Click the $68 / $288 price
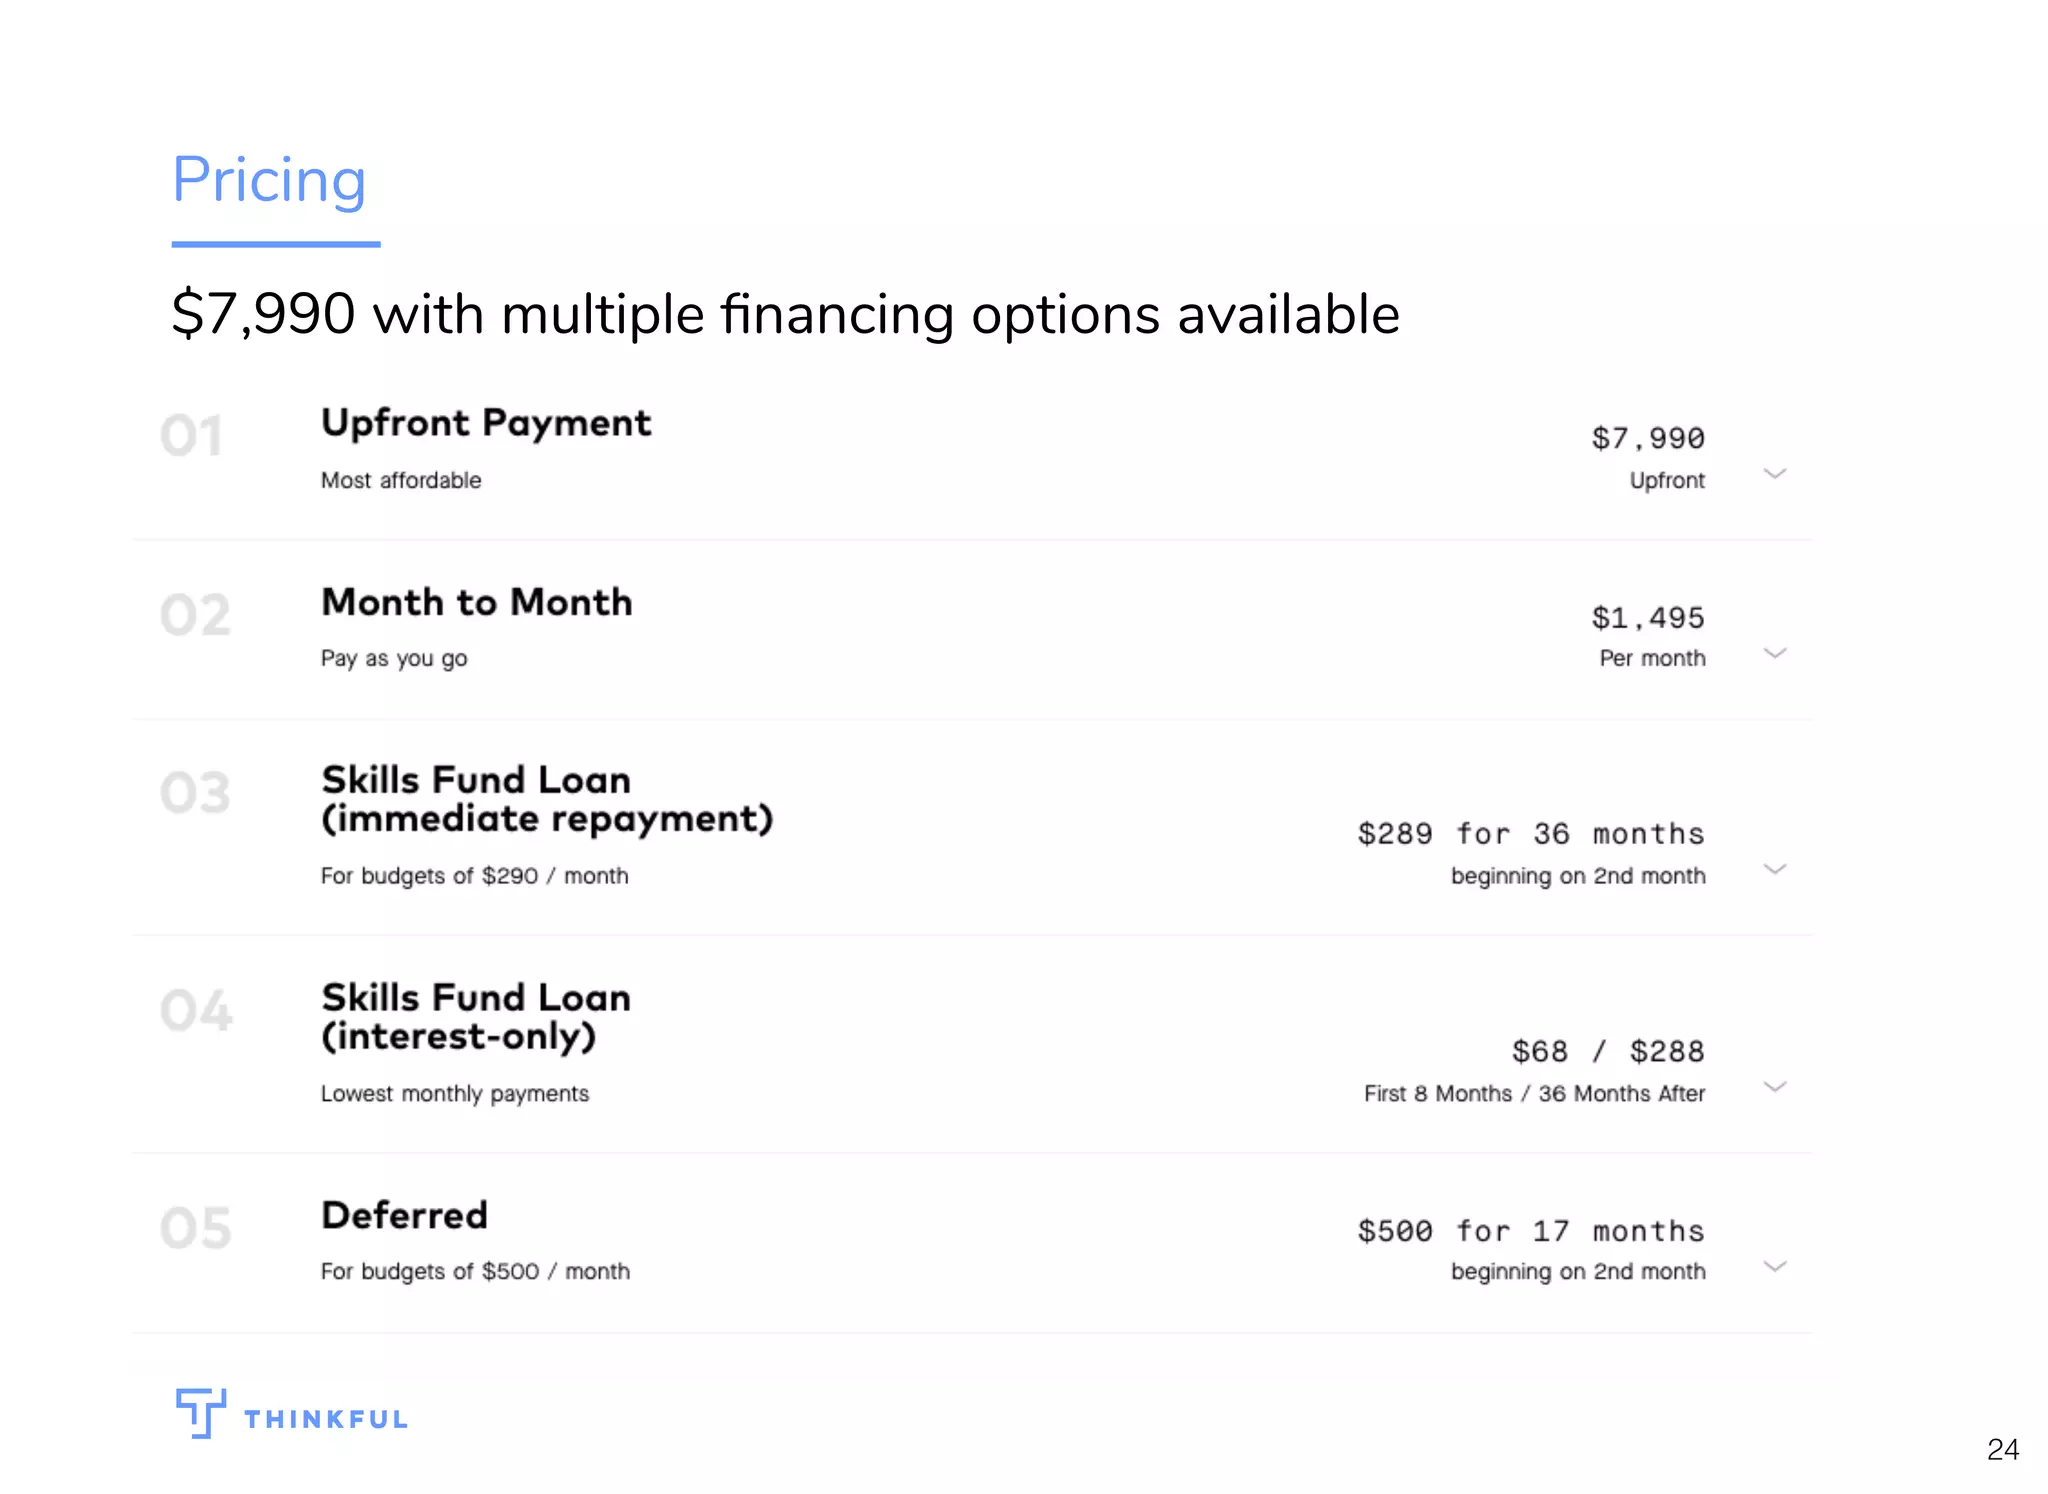 (1608, 1051)
